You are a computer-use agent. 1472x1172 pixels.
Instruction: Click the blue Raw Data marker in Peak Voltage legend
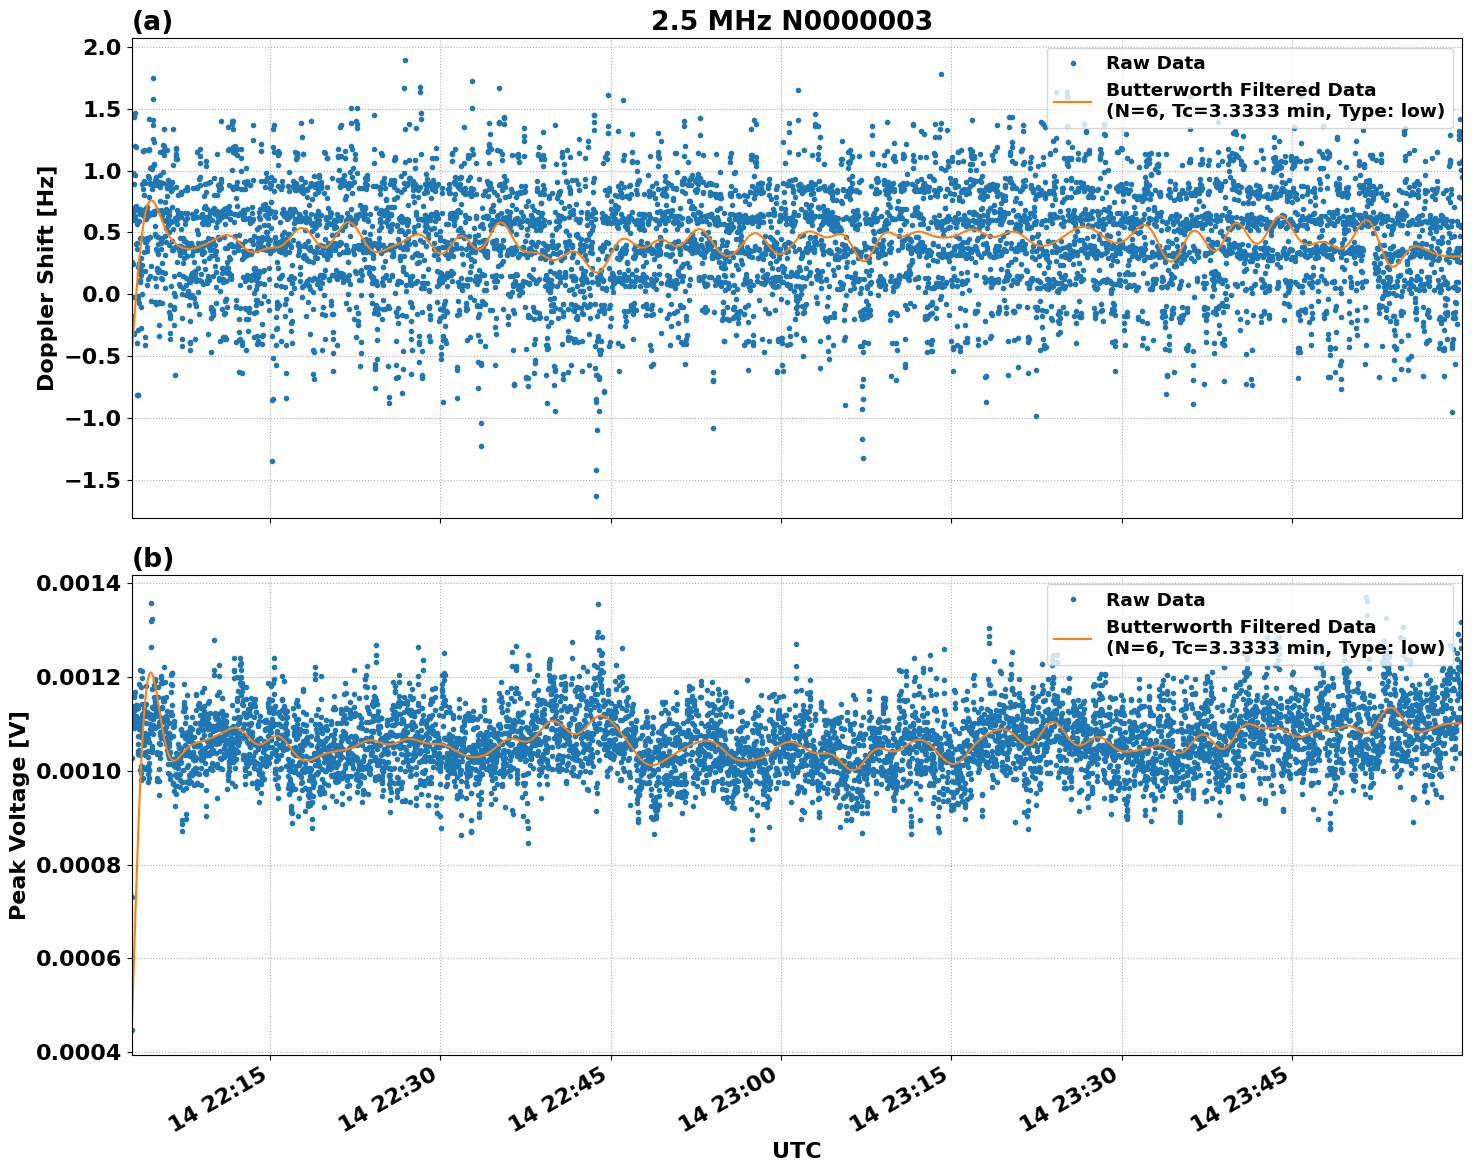click(1073, 599)
